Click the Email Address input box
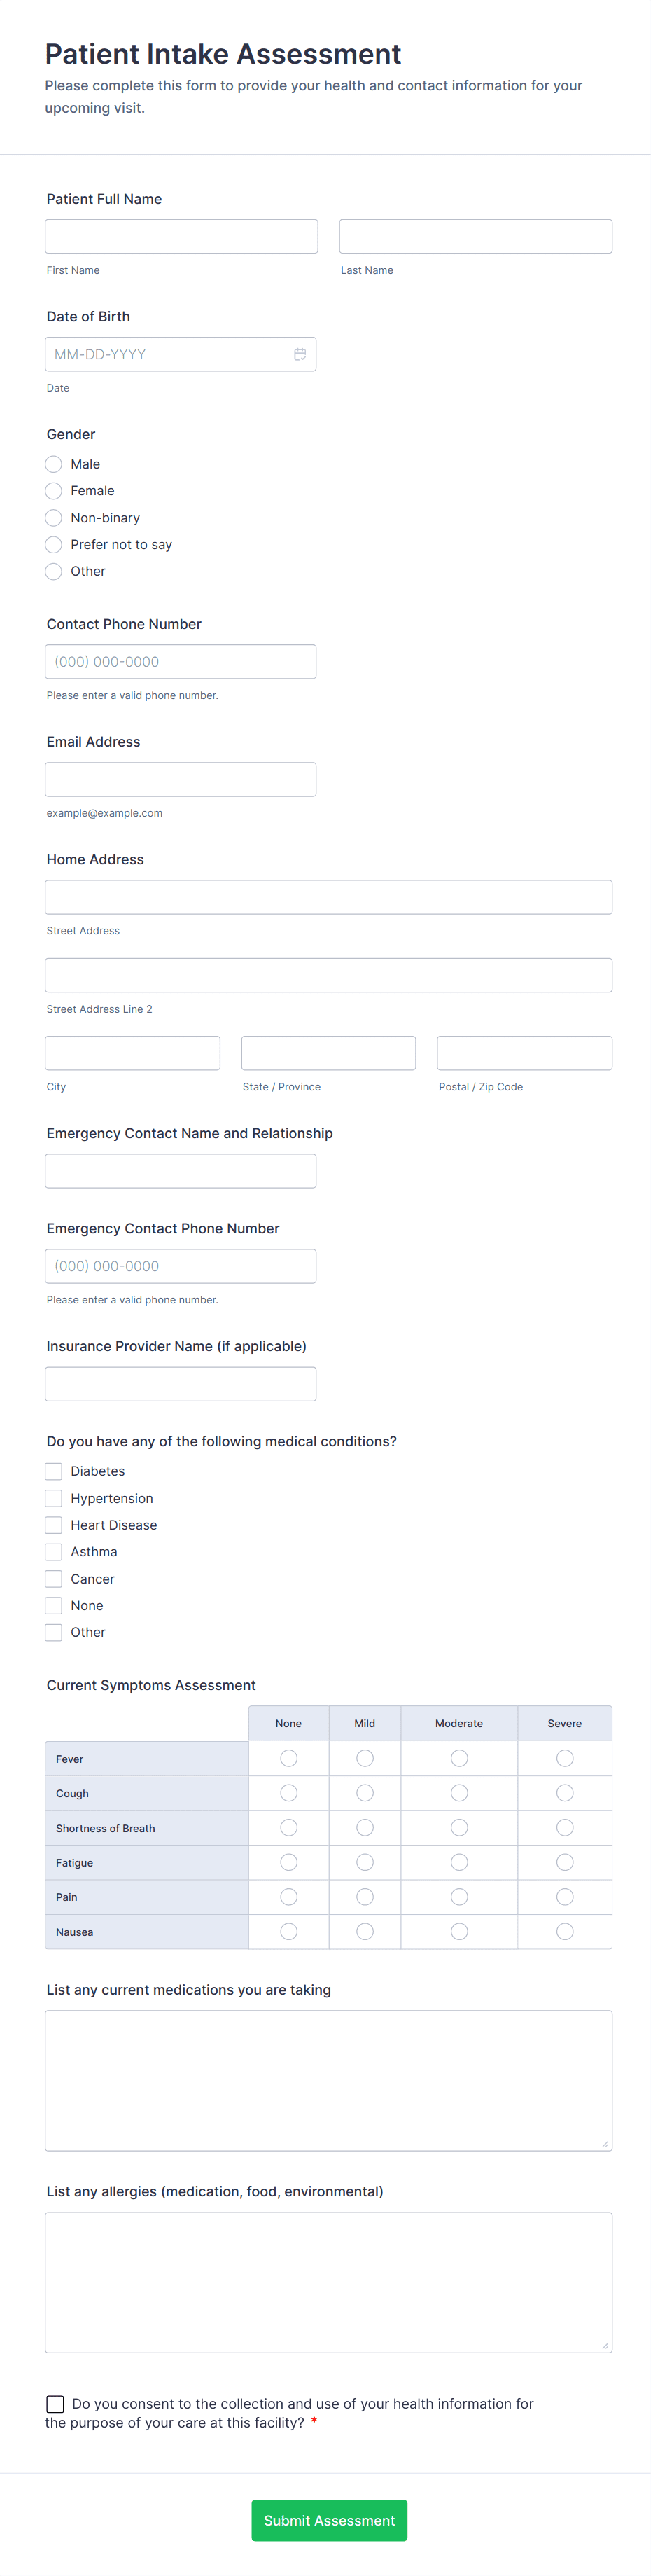This screenshot has width=651, height=2576. coord(181,778)
